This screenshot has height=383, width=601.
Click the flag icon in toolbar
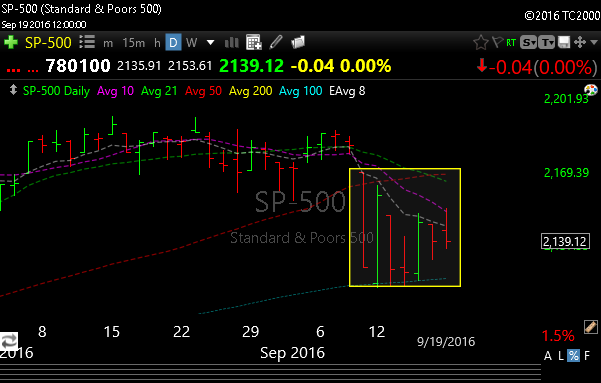pyautogui.click(x=497, y=42)
